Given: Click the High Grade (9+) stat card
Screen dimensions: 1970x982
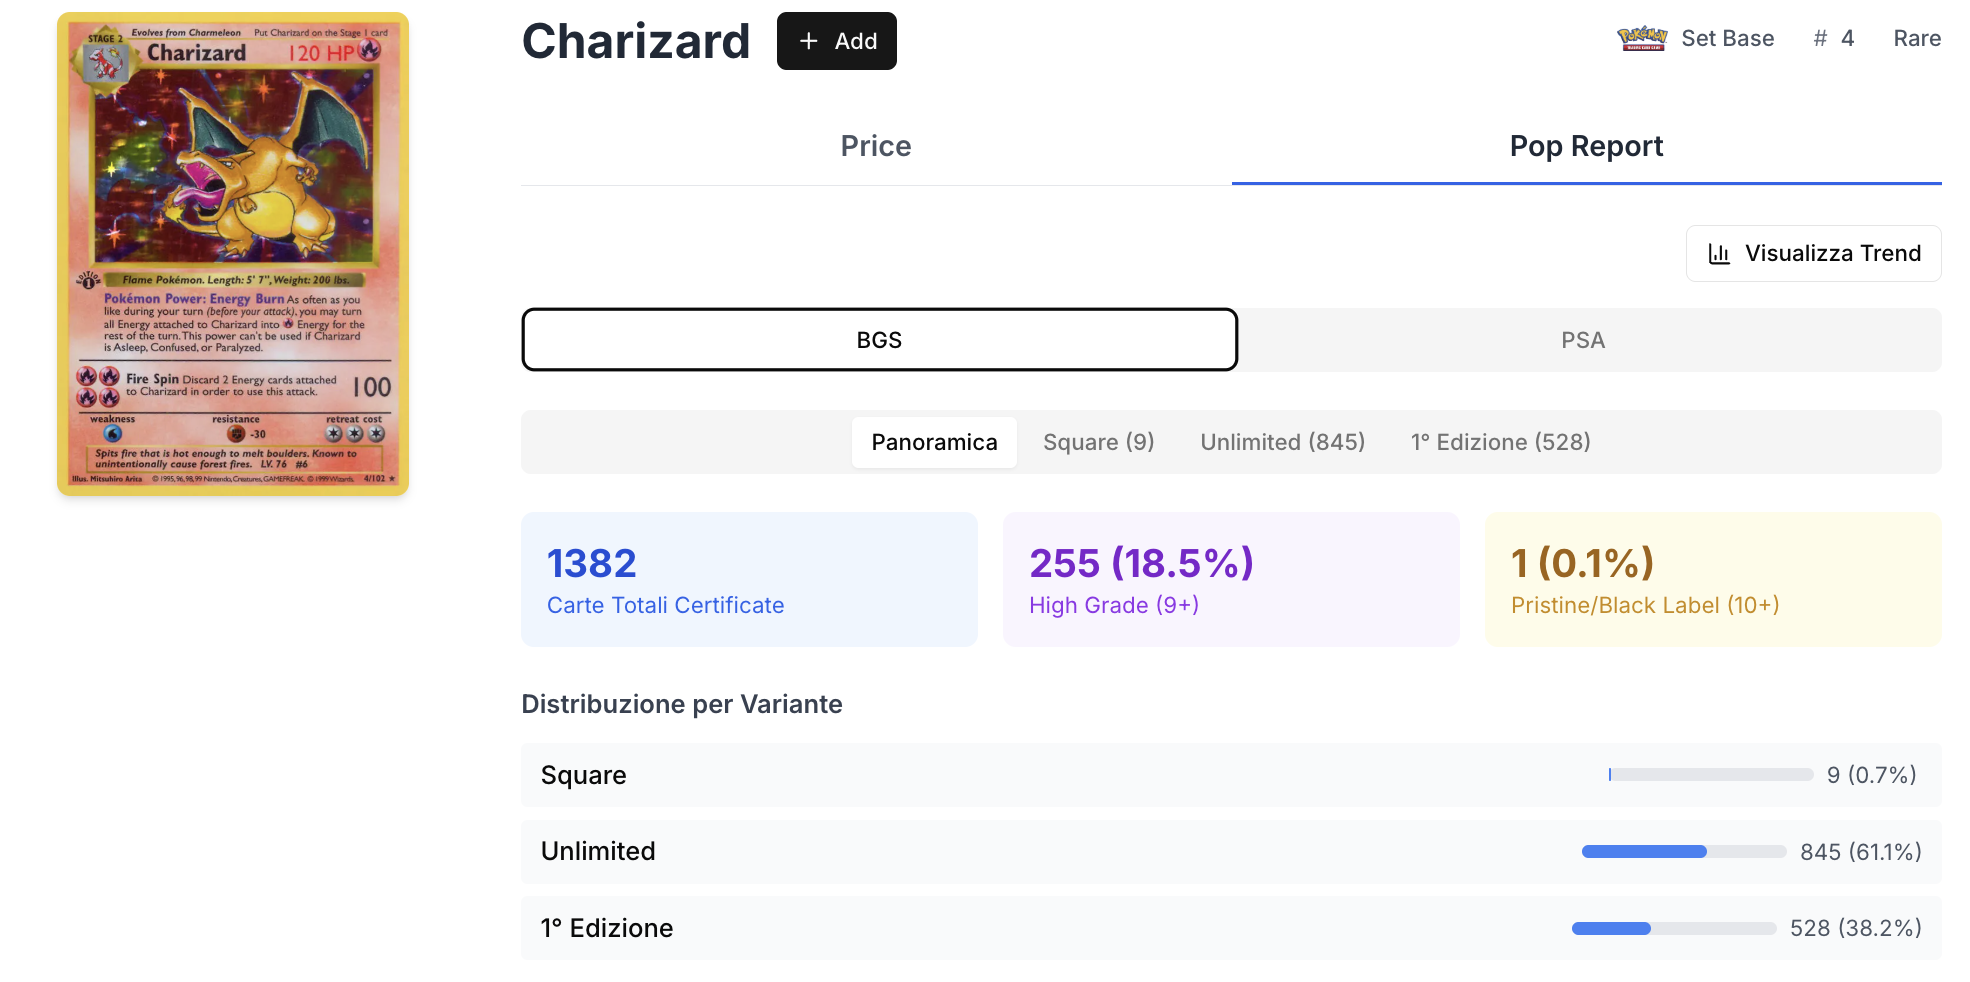Looking at the screenshot, I should point(1231,580).
